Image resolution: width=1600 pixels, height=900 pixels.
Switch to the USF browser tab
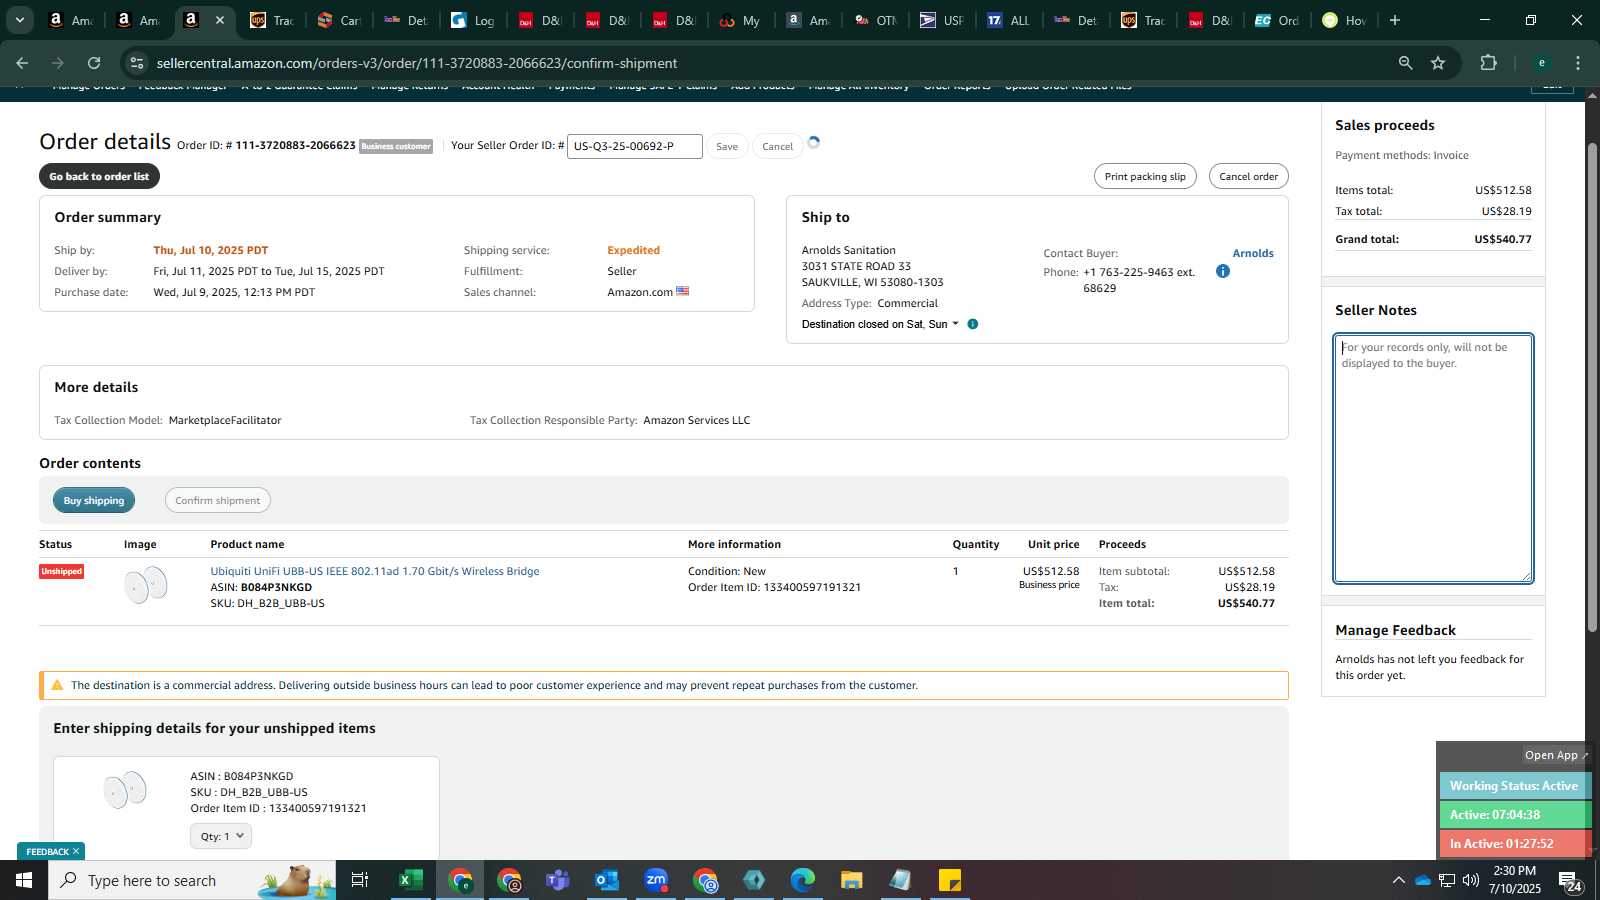(942, 20)
